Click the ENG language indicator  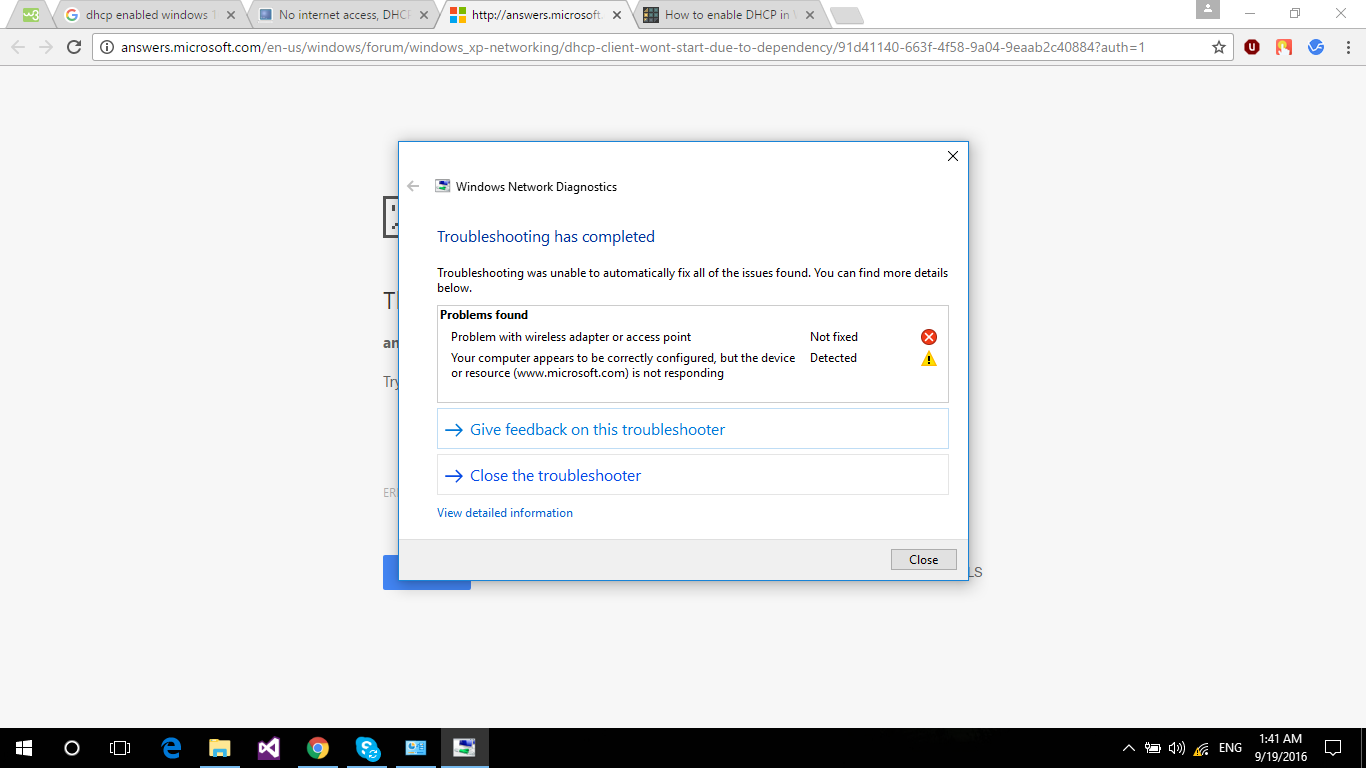1231,748
